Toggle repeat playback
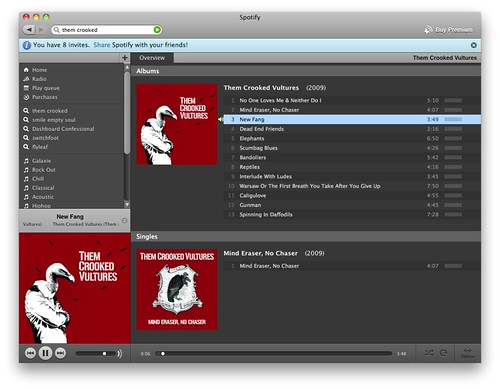500x389 pixels. 443,353
